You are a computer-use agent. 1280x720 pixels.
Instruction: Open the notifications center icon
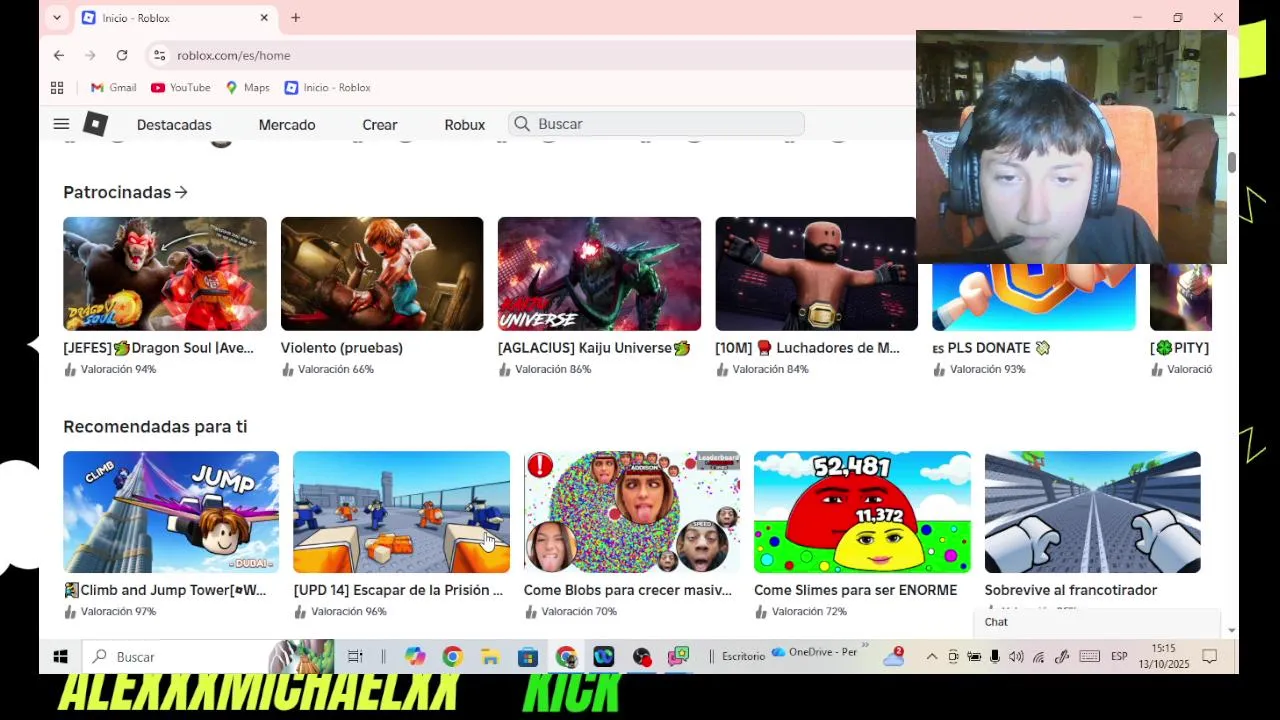click(x=1209, y=657)
